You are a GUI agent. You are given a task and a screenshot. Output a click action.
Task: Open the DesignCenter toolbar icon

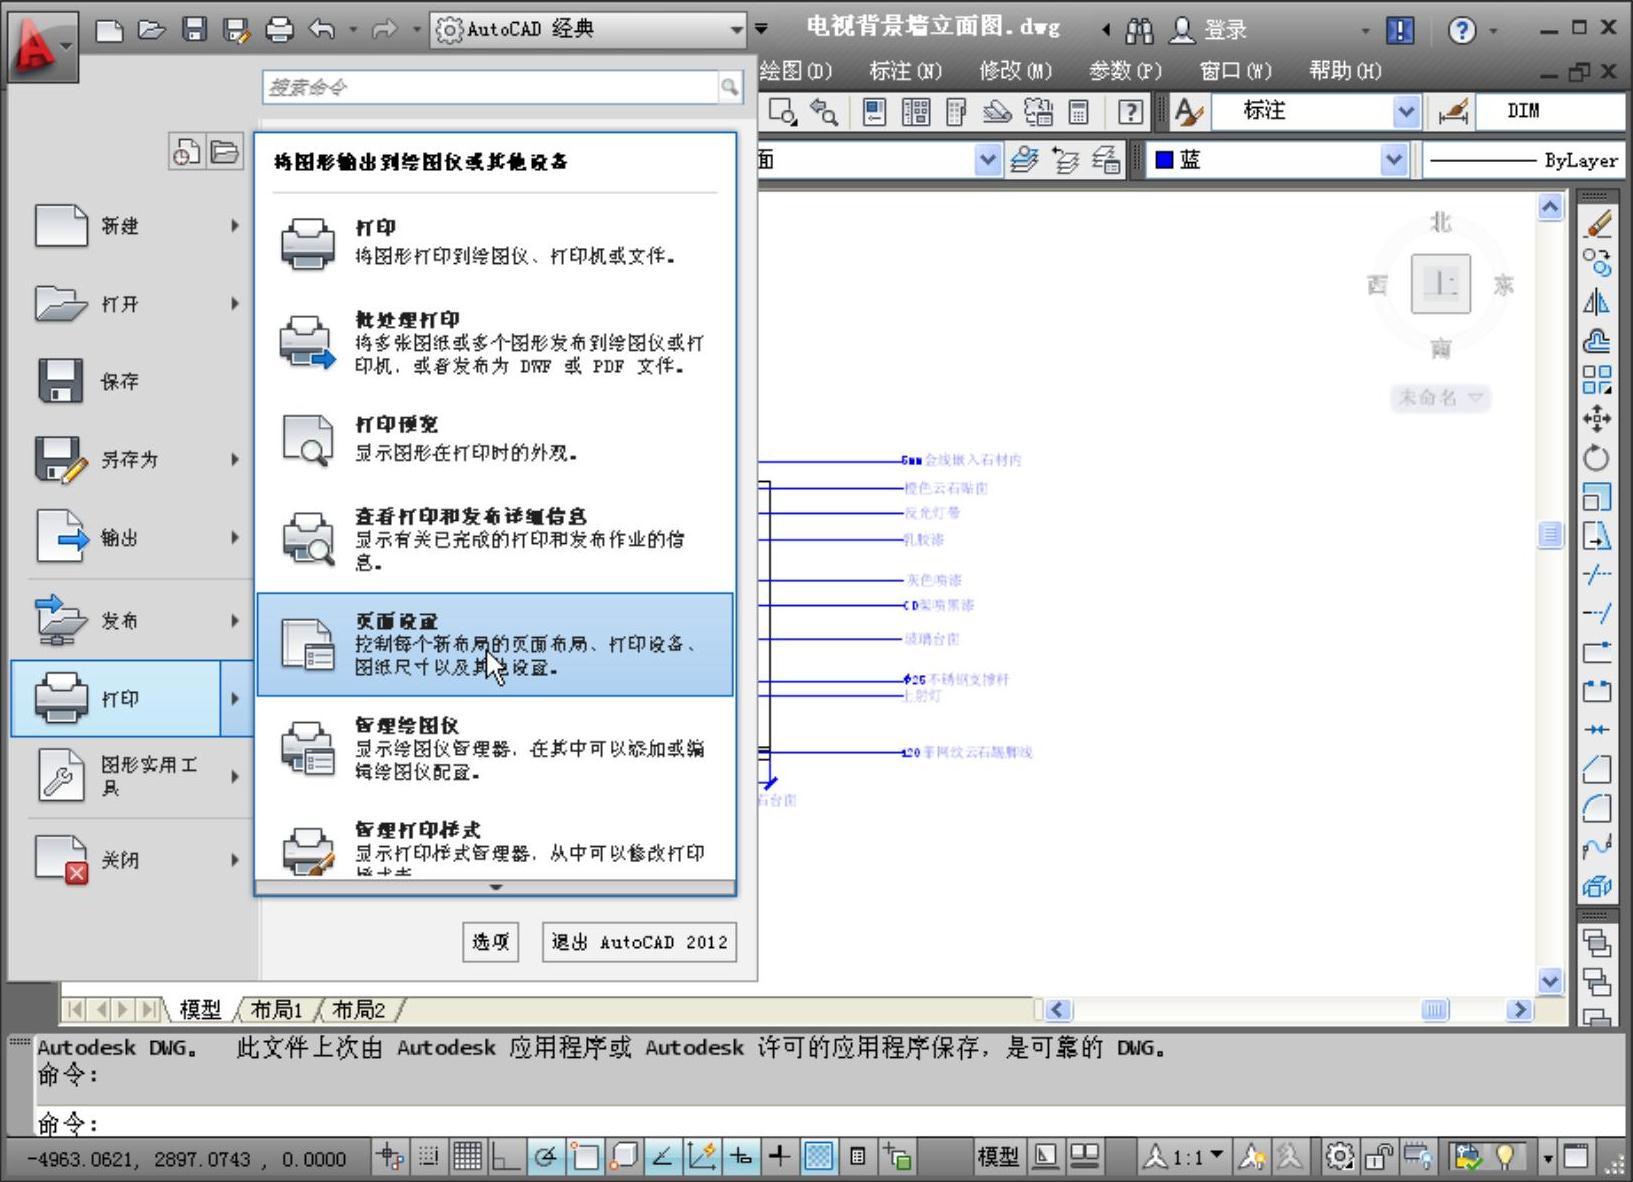coord(916,112)
